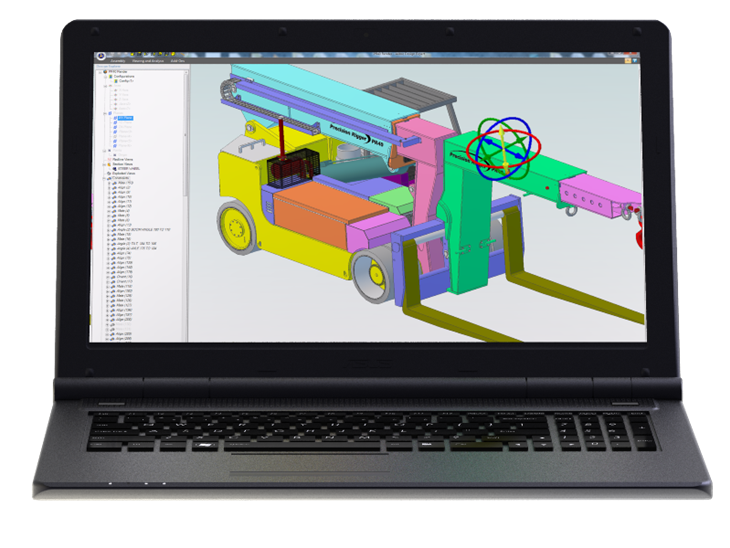Collapse the Constraints folder in the tree

pyautogui.click(x=104, y=179)
